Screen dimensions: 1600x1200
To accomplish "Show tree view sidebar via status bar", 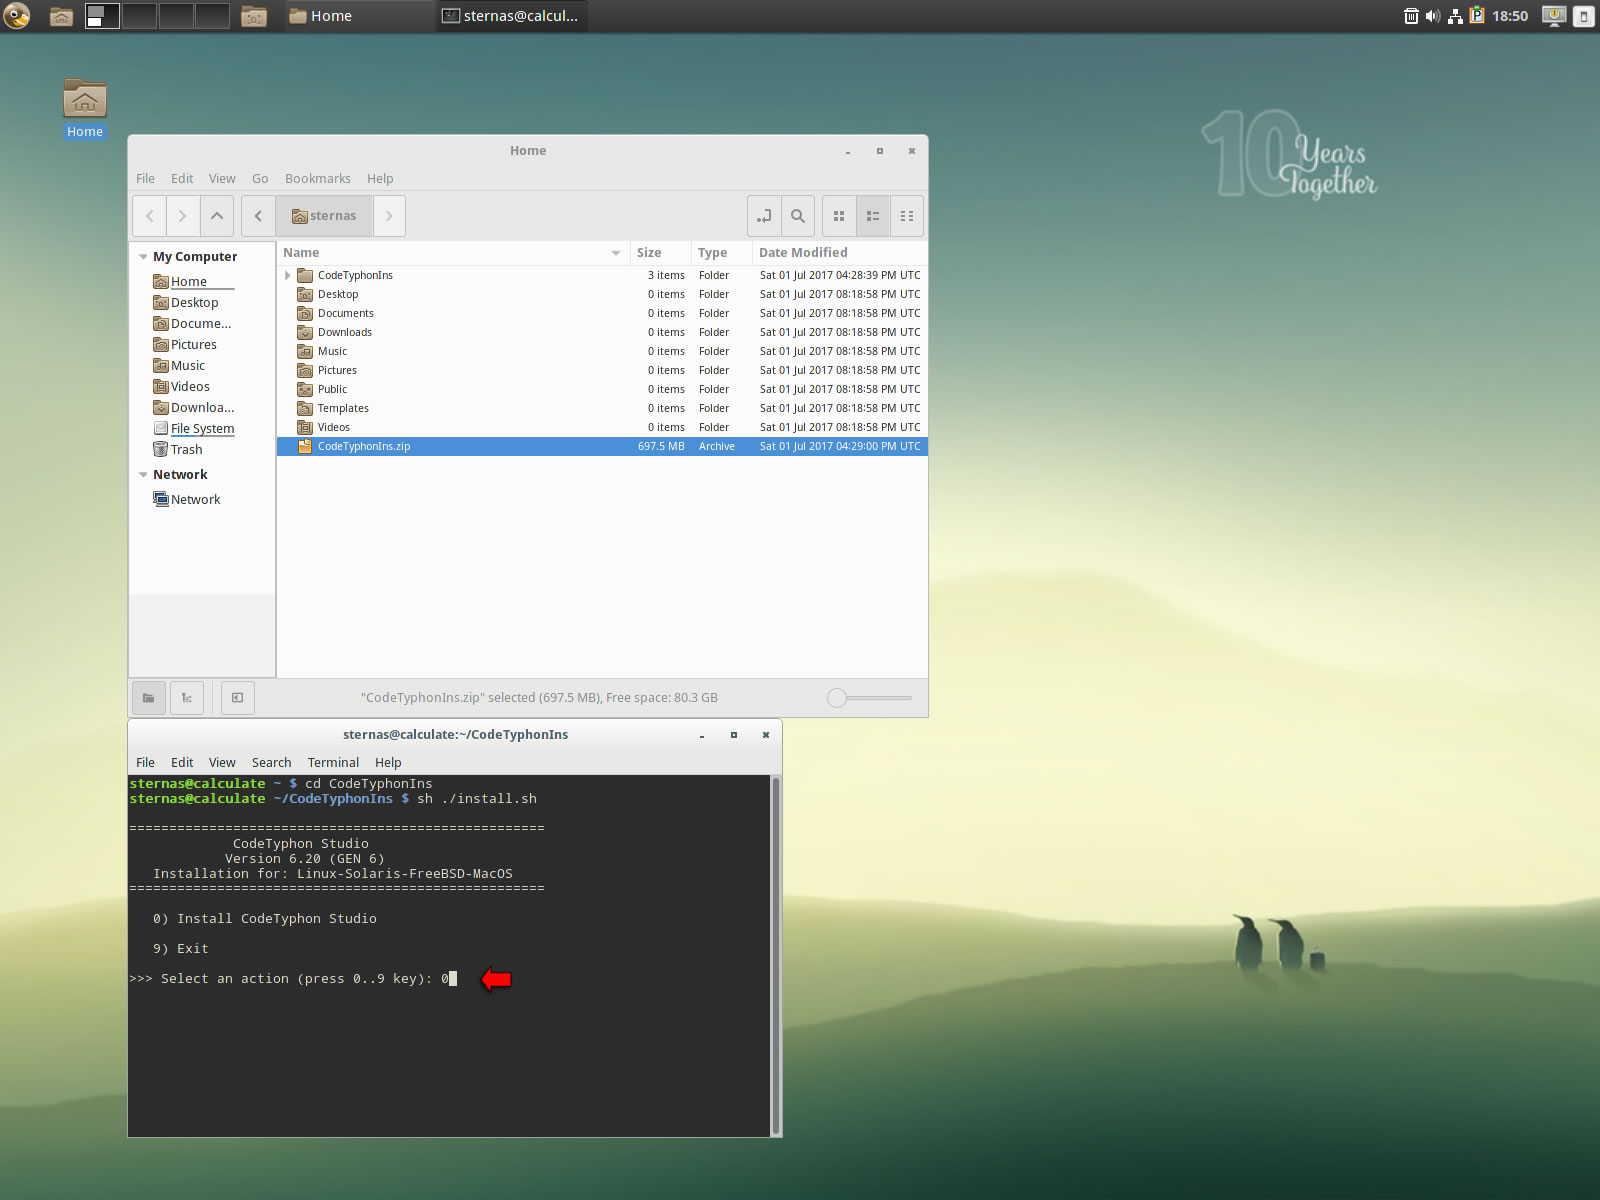I will (x=187, y=698).
